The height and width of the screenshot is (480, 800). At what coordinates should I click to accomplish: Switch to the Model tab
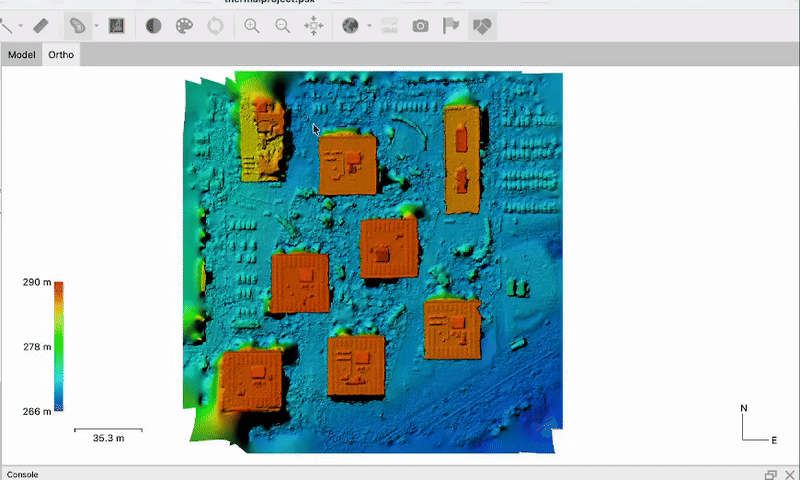tap(21, 54)
